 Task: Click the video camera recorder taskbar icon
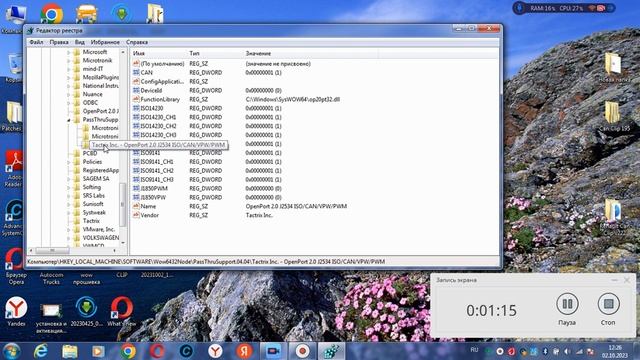(273, 351)
